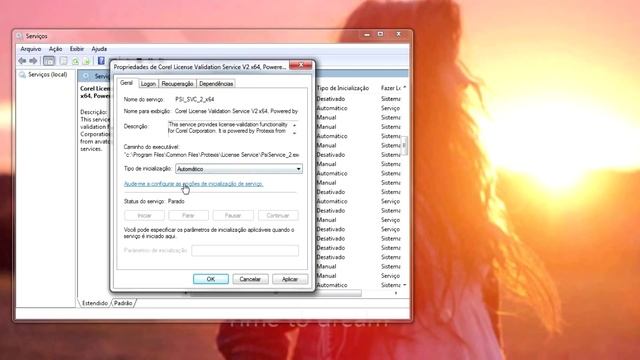Click the services list scroll-down arrow
This screenshot has height=360, width=640.
[x=404, y=285]
